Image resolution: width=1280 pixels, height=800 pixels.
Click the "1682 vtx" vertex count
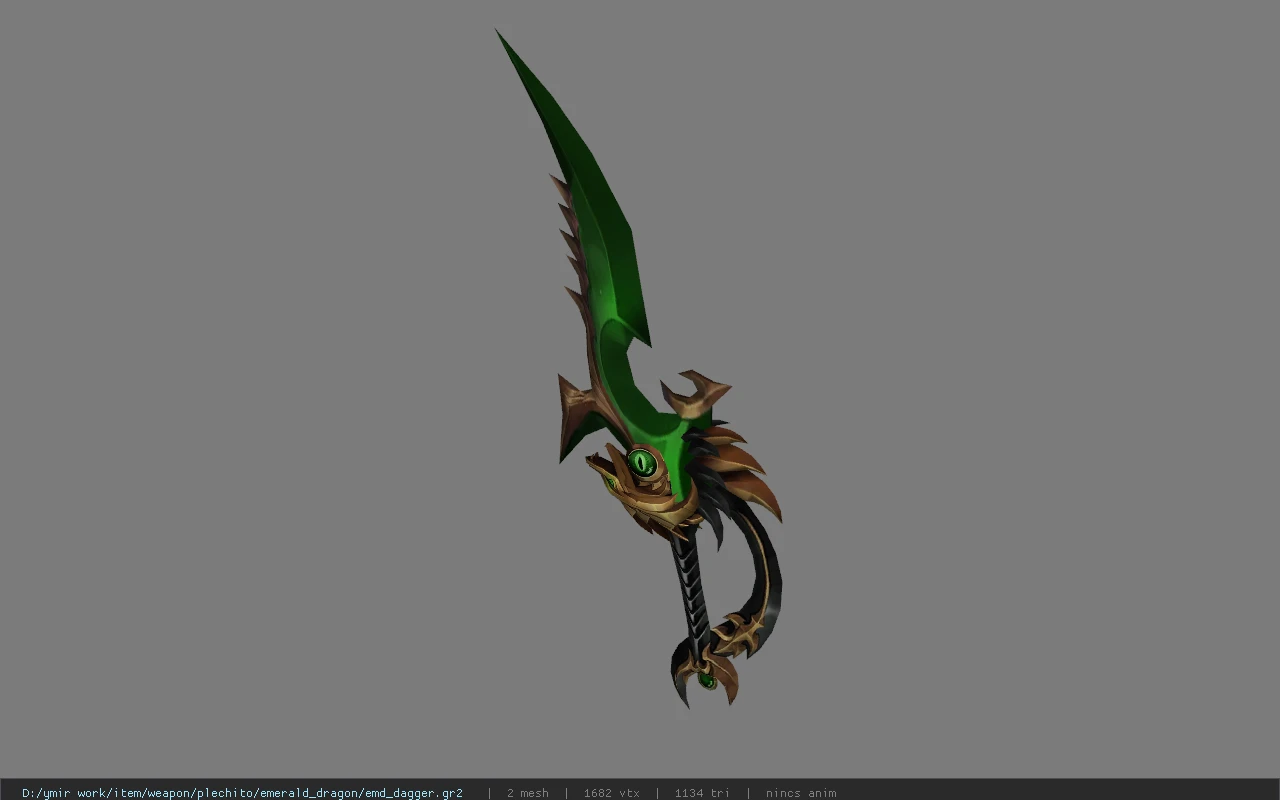click(611, 793)
